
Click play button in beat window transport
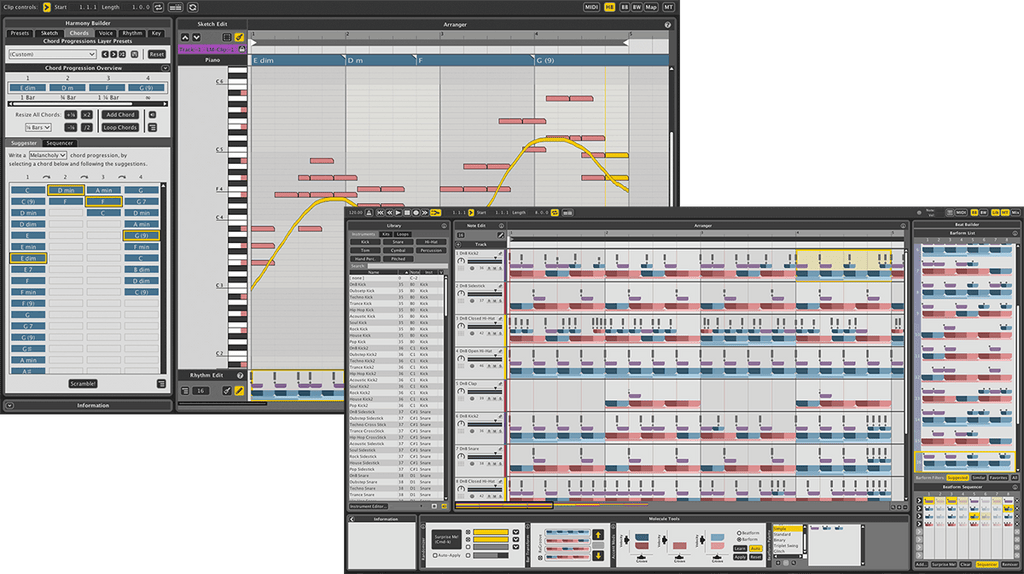pos(398,213)
